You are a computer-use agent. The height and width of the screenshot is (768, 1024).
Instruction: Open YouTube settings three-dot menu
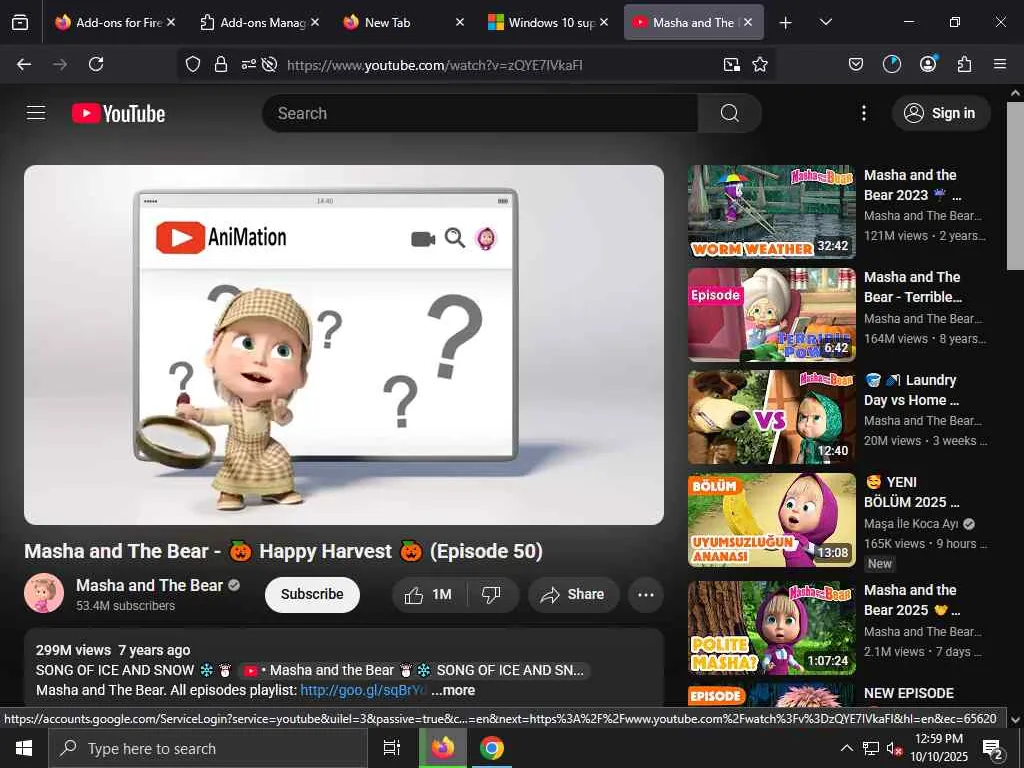[x=863, y=113]
